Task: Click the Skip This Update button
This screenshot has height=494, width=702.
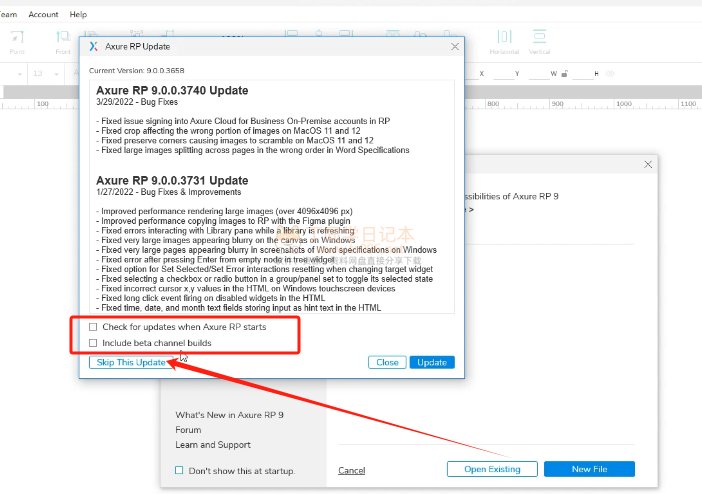Action: click(131, 362)
